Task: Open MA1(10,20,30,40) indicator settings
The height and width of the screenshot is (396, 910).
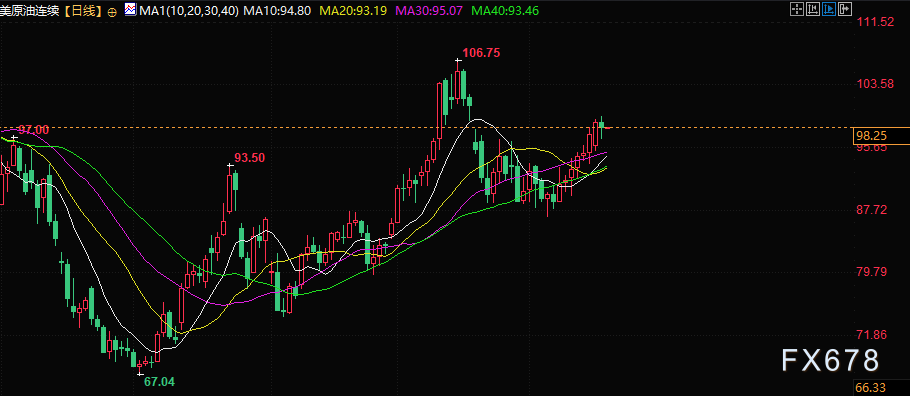Action: point(189,10)
